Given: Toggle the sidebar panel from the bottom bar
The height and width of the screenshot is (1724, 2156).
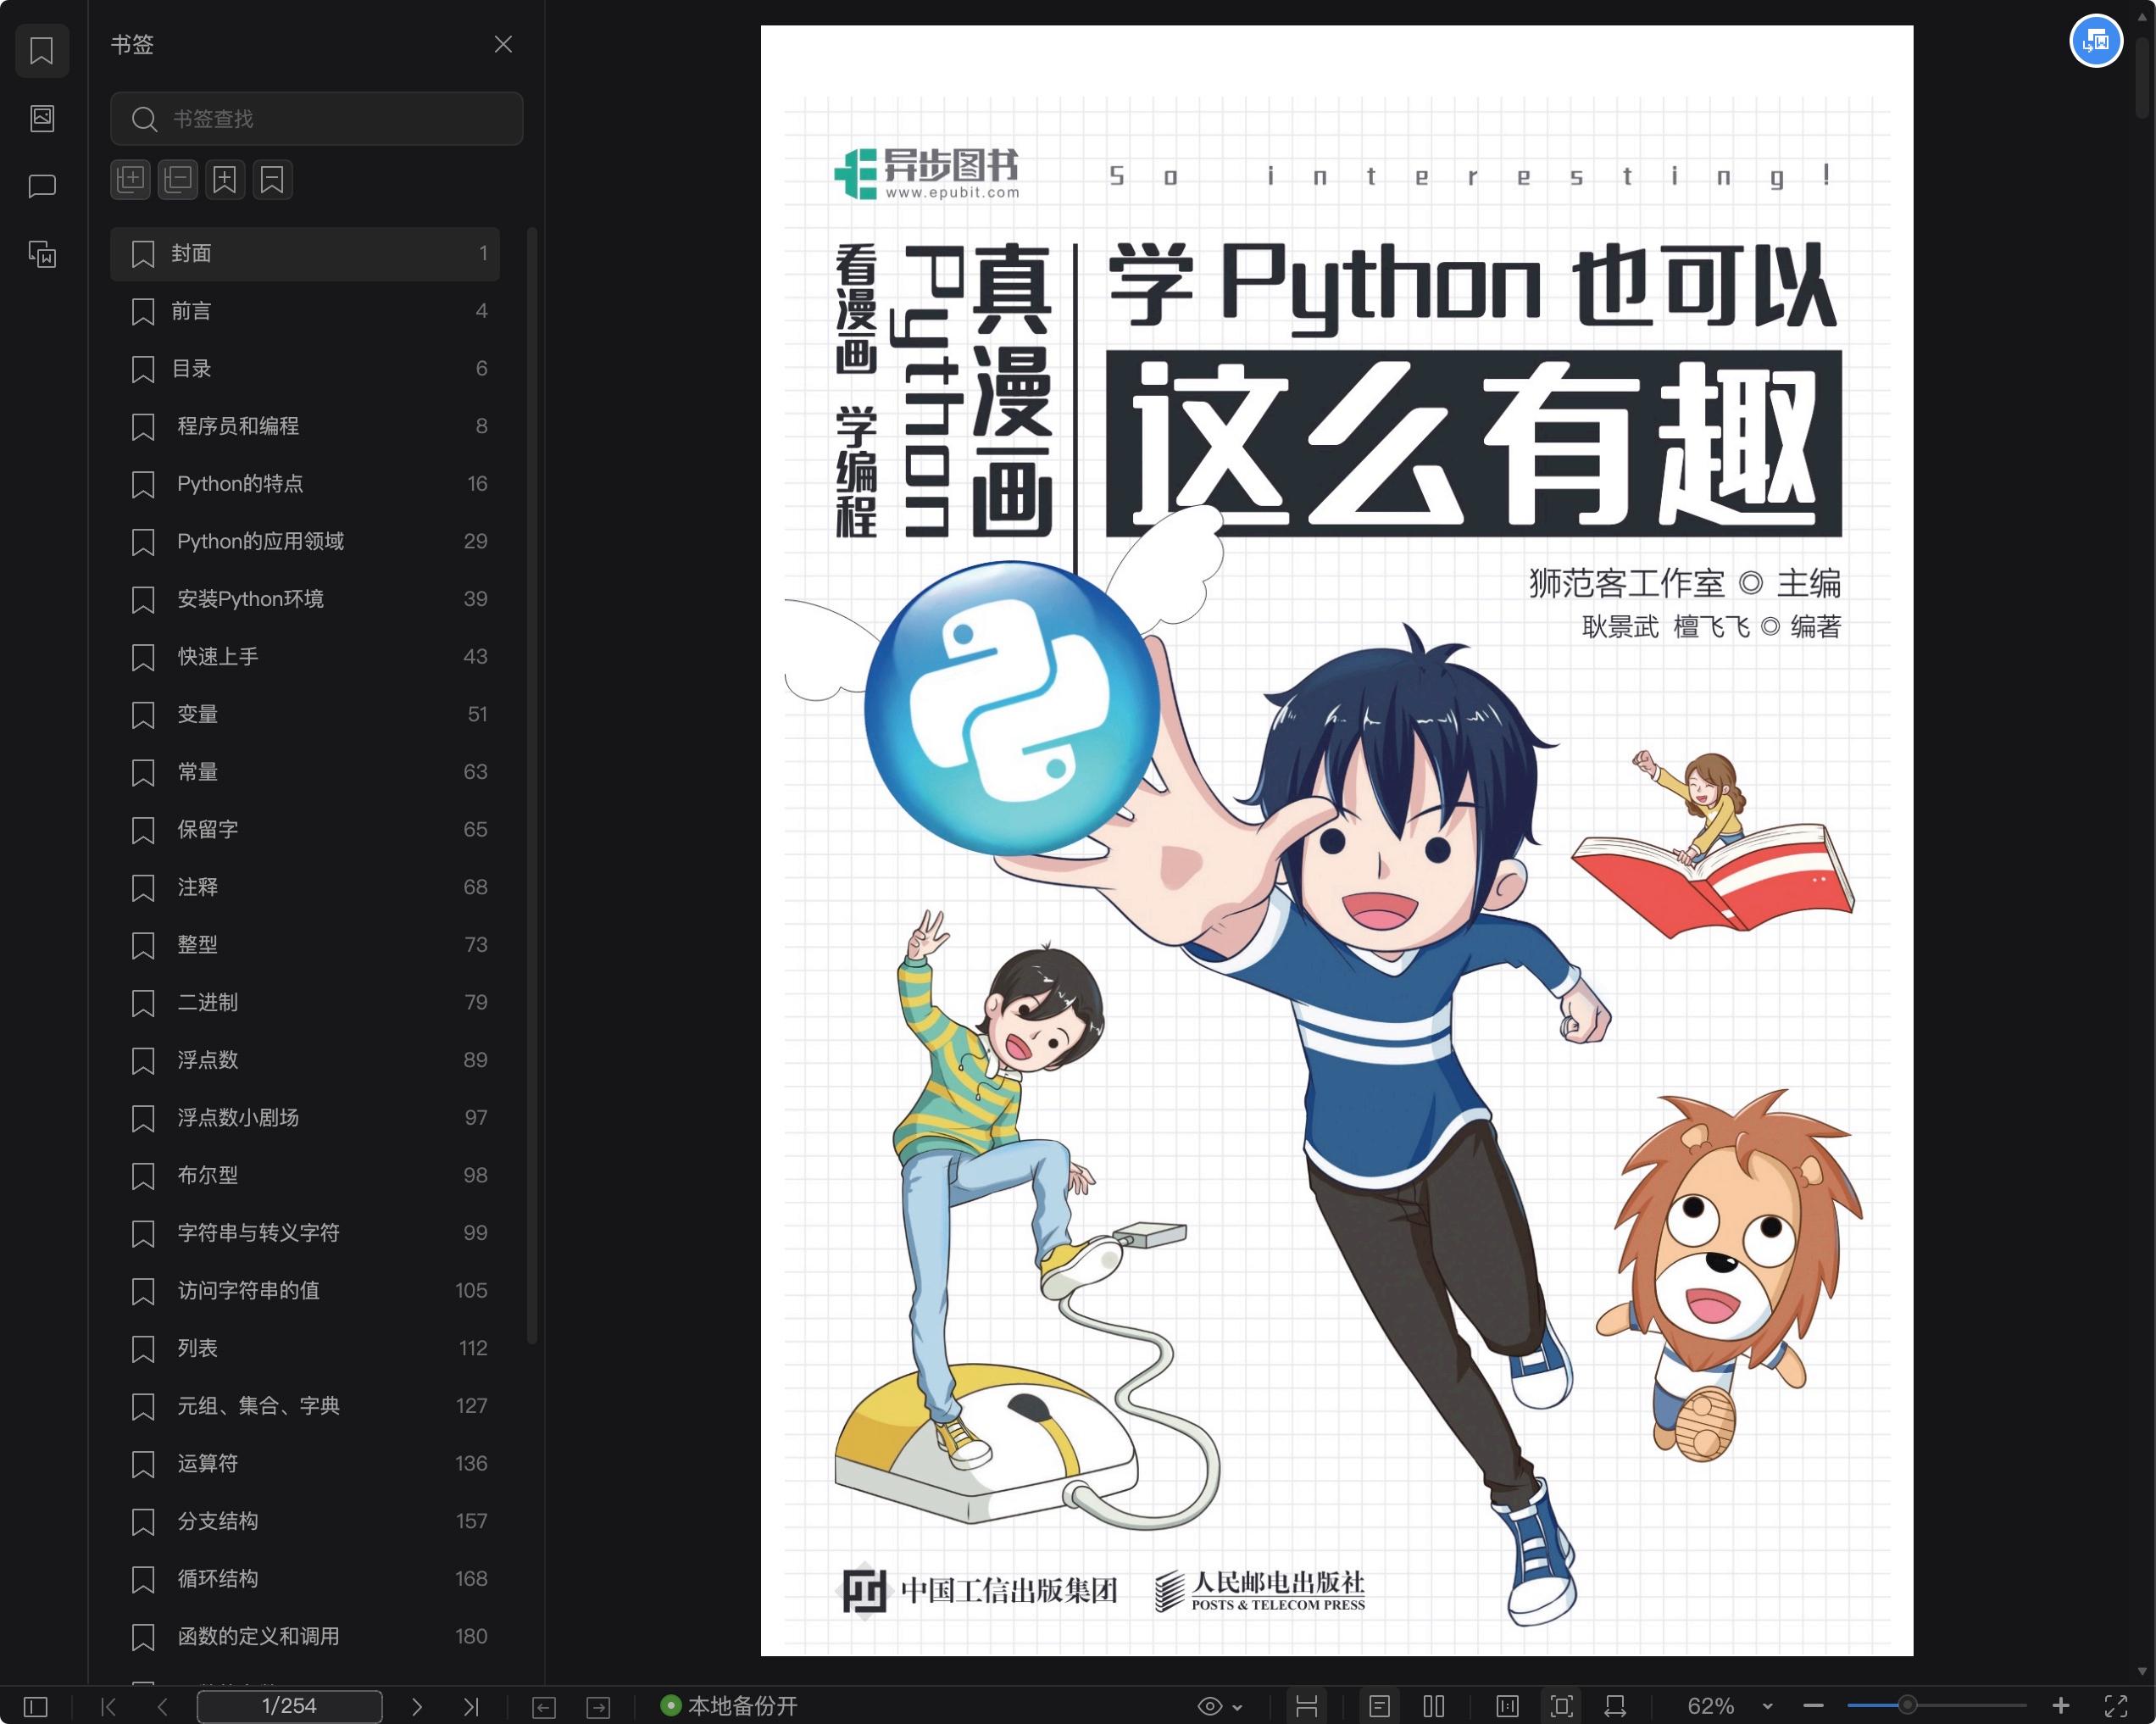Looking at the screenshot, I should pyautogui.click(x=35, y=1706).
